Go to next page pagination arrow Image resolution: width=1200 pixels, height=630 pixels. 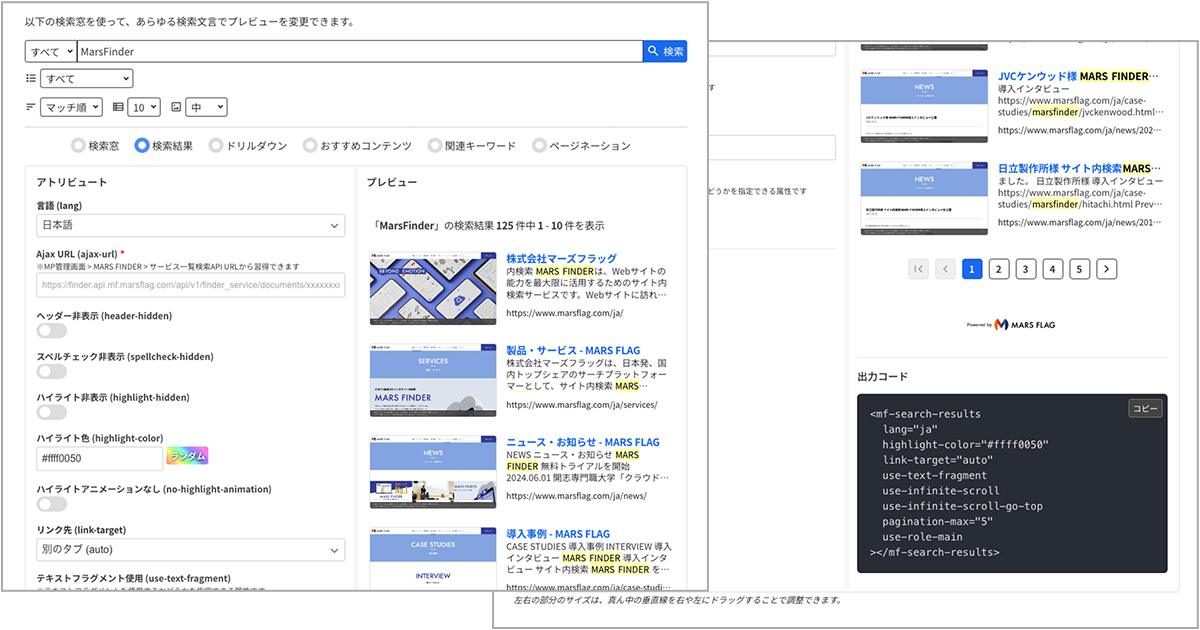1106,268
